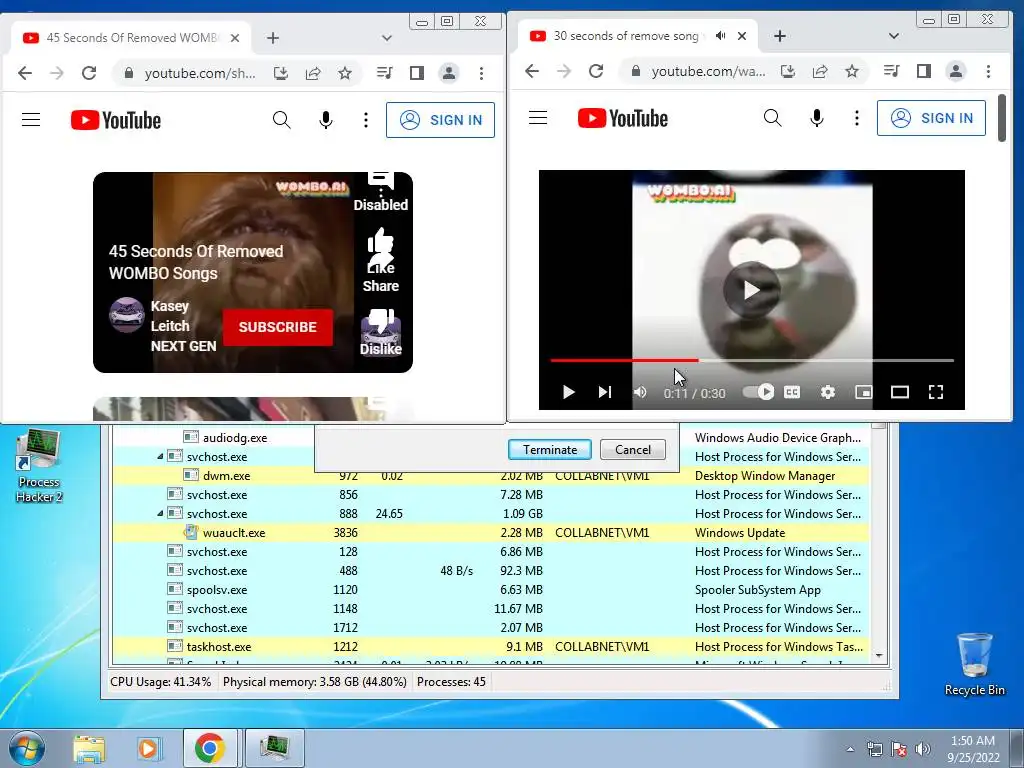Click the down arrow of the process list scrollbar
This screenshot has width=1024, height=768.
879,656
